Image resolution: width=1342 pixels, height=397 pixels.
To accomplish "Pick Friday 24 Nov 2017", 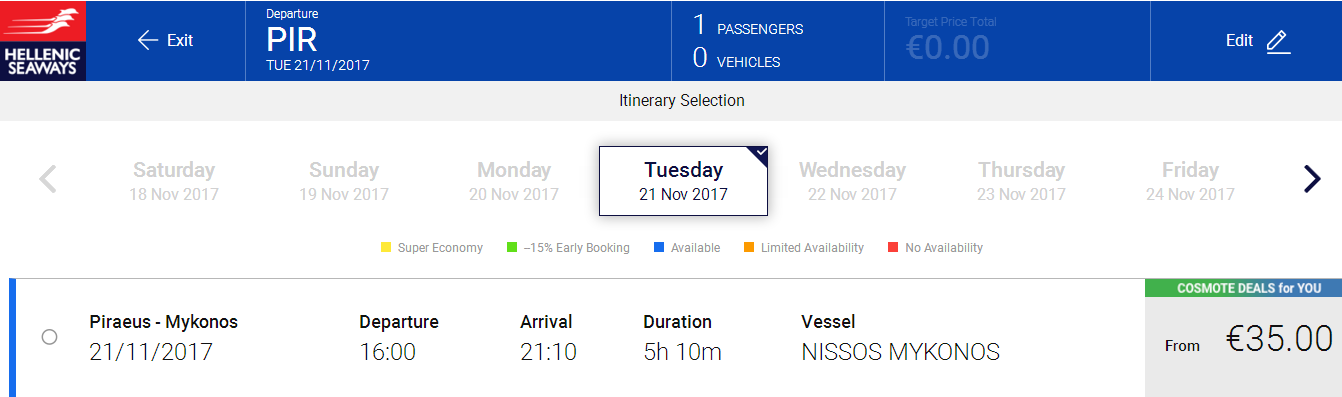I will (x=1190, y=181).
